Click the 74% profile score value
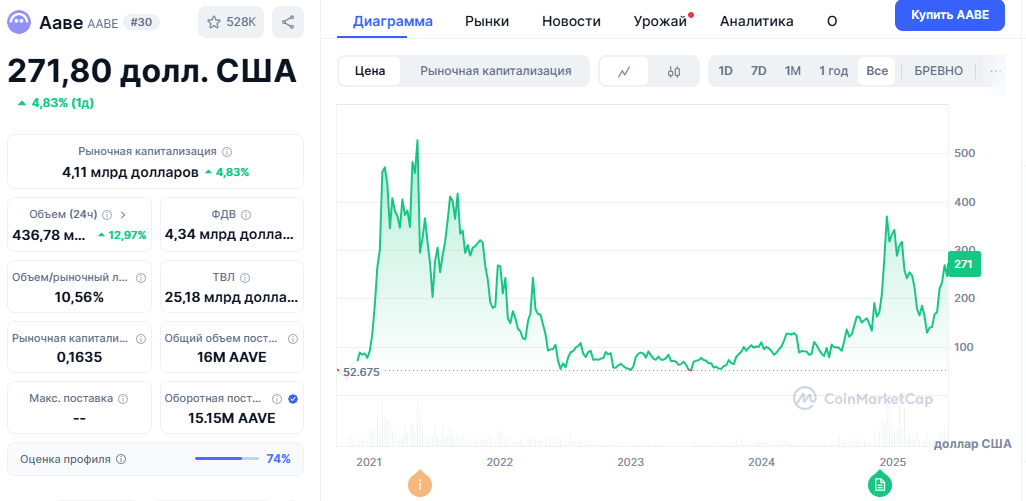 pyautogui.click(x=279, y=459)
